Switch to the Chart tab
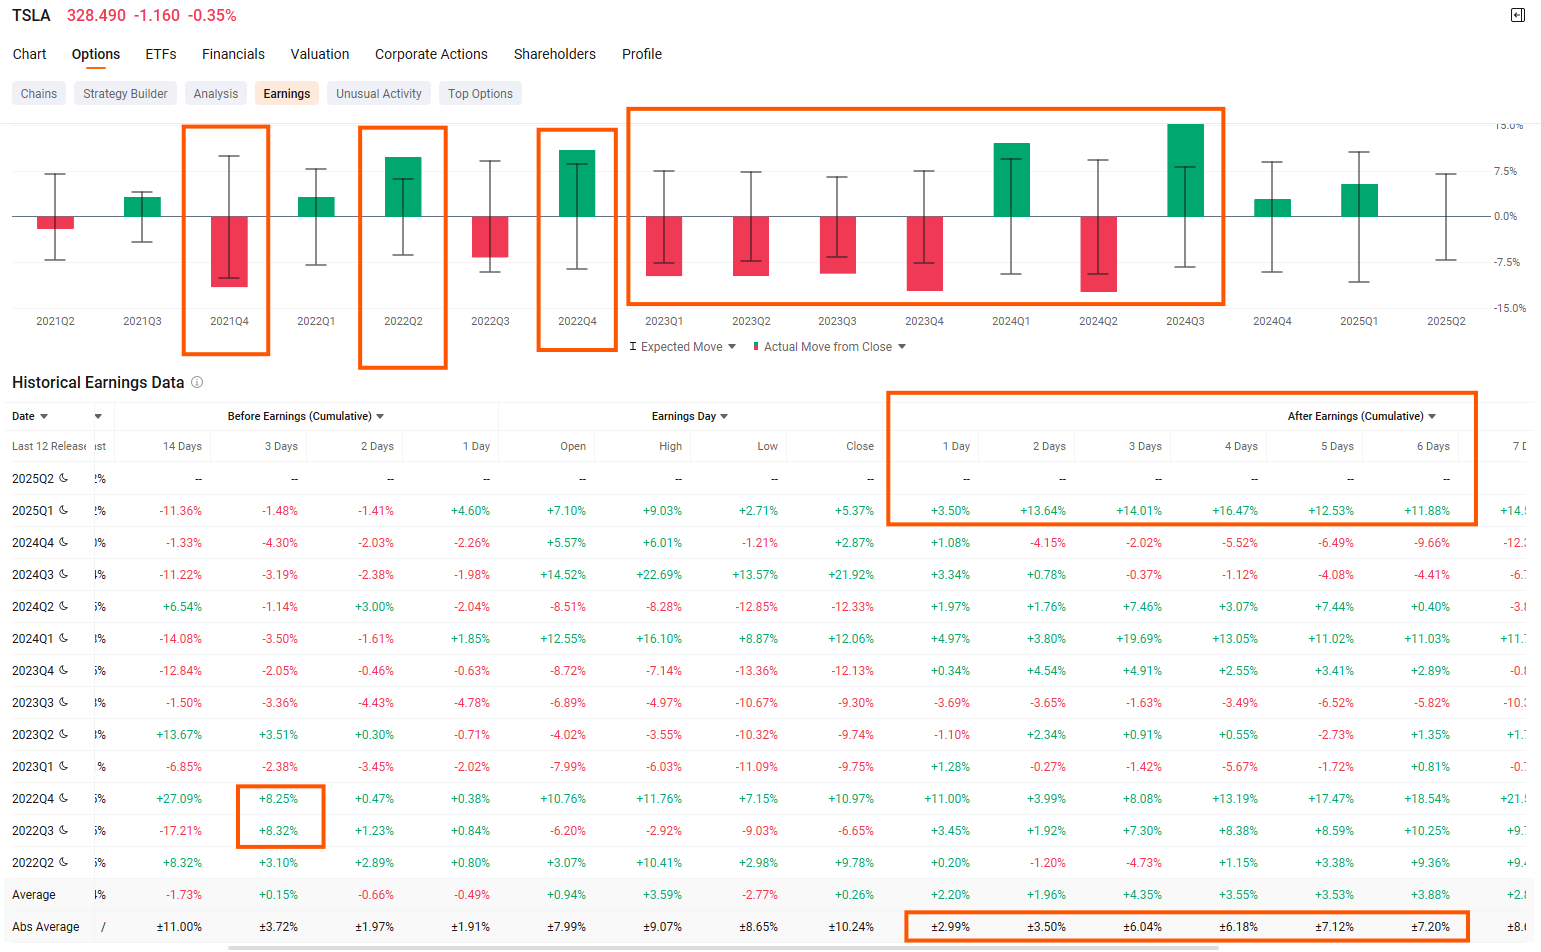Image resolution: width=1541 pixels, height=952 pixels. (x=29, y=54)
